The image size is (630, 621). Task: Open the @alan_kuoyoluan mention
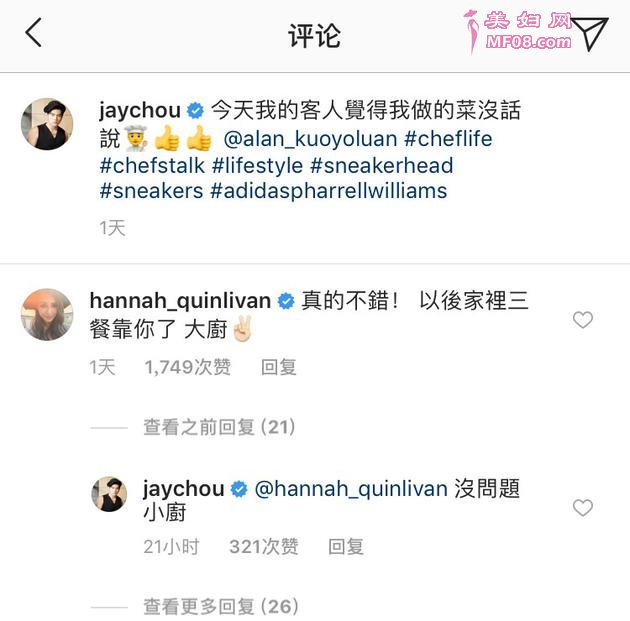click(311, 139)
